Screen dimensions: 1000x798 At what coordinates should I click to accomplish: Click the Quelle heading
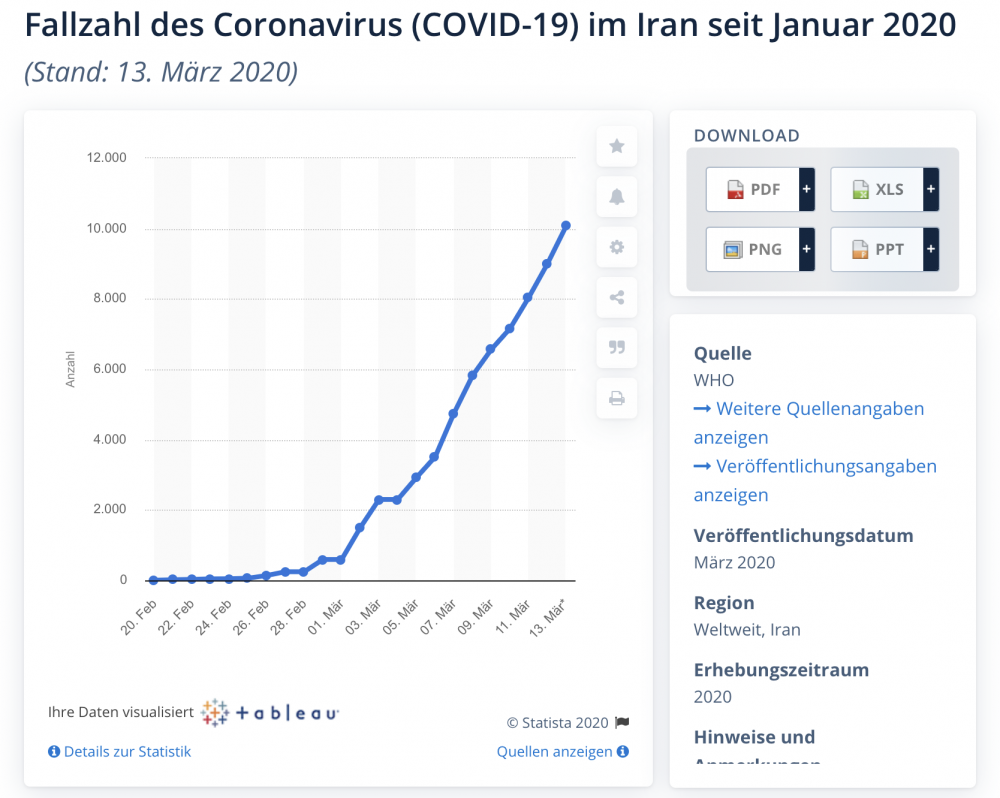point(723,353)
